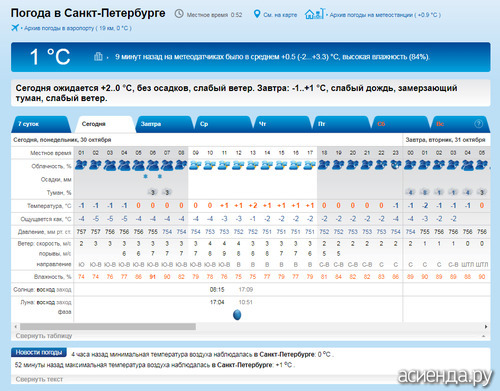This screenshot has width=500, height=391.
Task: Click the moonset time 10:51
Action: (246, 302)
